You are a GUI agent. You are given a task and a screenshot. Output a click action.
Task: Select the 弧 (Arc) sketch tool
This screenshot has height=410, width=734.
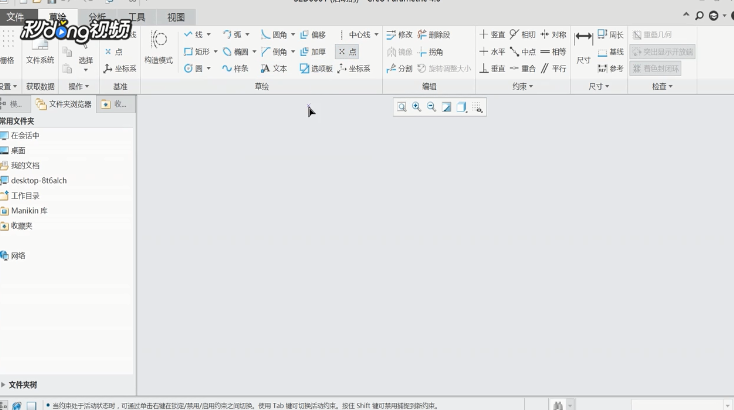[232, 35]
